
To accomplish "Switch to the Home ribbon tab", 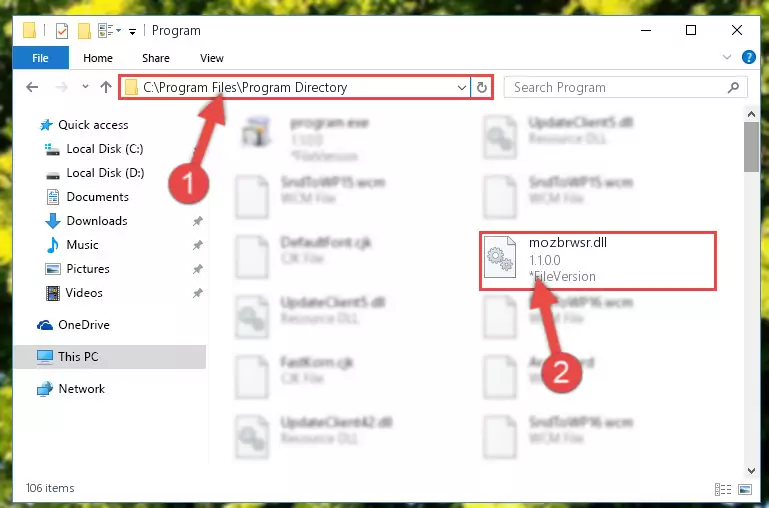I will [98, 58].
